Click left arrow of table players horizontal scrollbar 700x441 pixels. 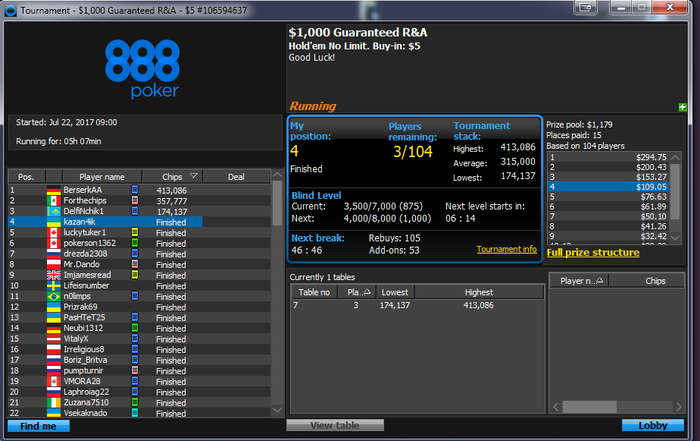[x=556, y=407]
